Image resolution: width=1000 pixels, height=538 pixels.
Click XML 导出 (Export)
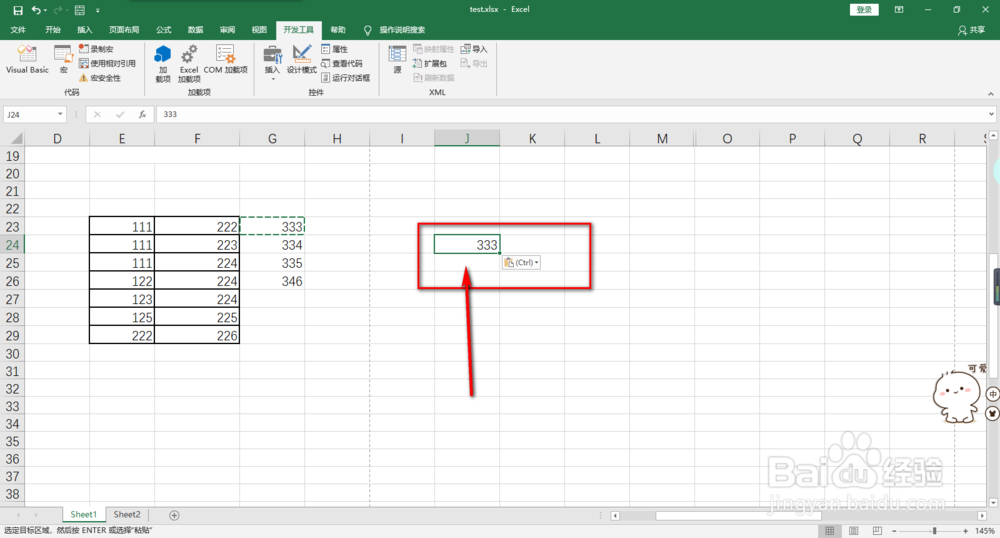click(474, 63)
